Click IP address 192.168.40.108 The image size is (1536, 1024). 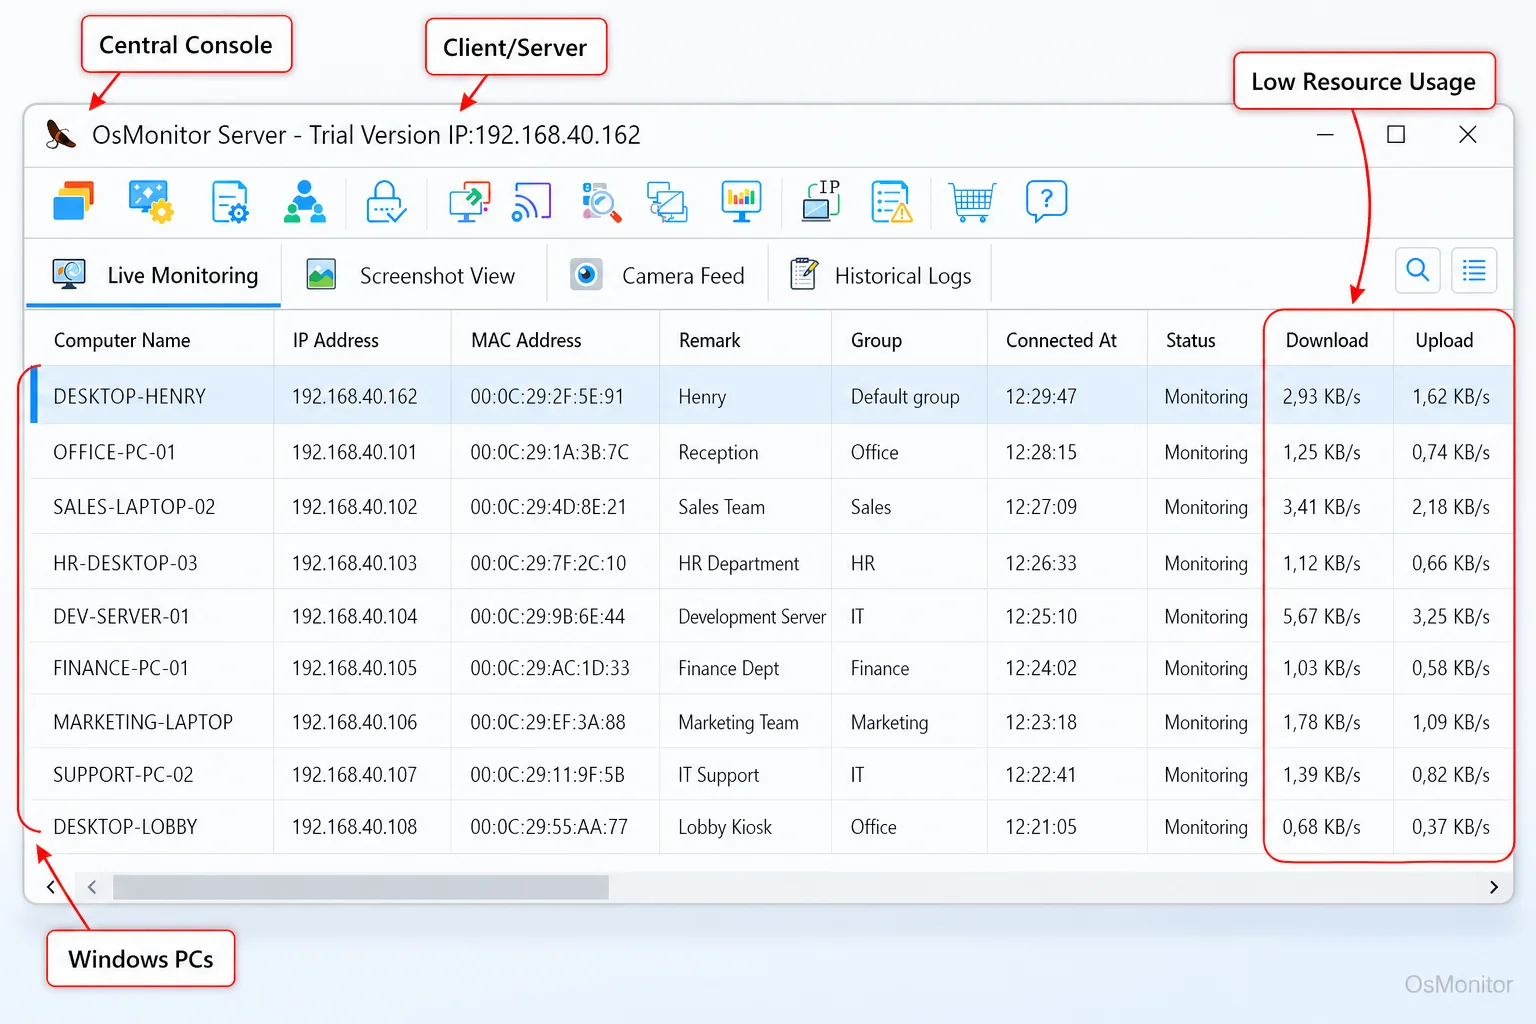coord(354,827)
